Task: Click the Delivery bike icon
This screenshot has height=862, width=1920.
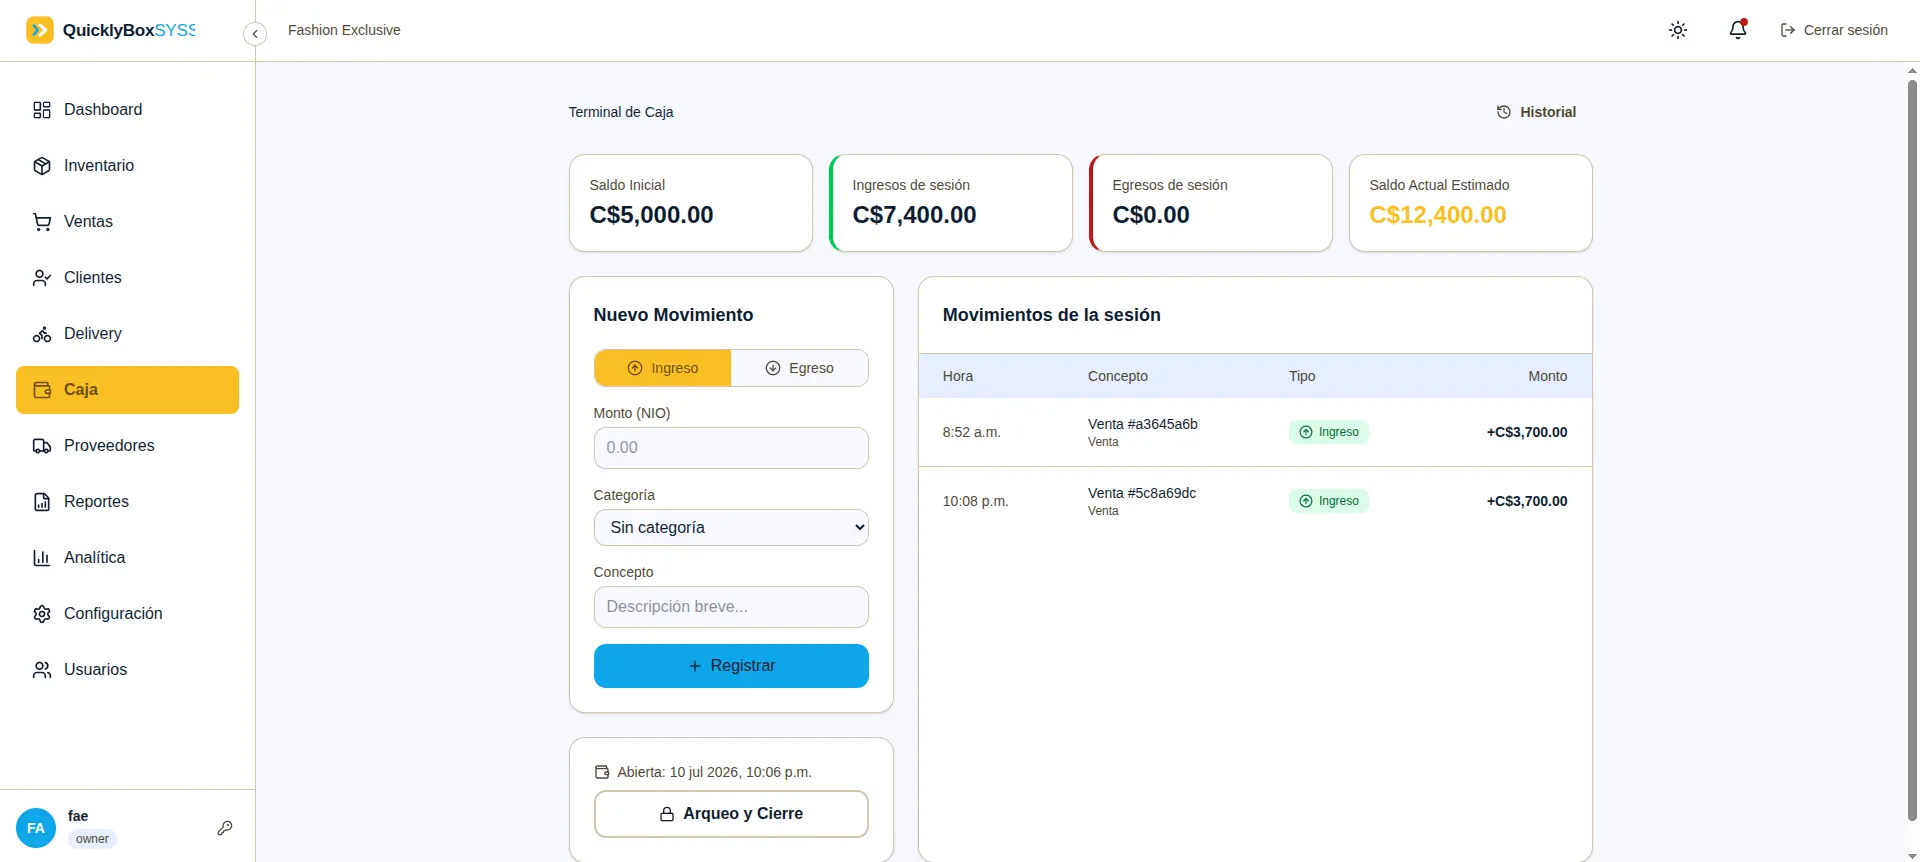Action: (42, 334)
